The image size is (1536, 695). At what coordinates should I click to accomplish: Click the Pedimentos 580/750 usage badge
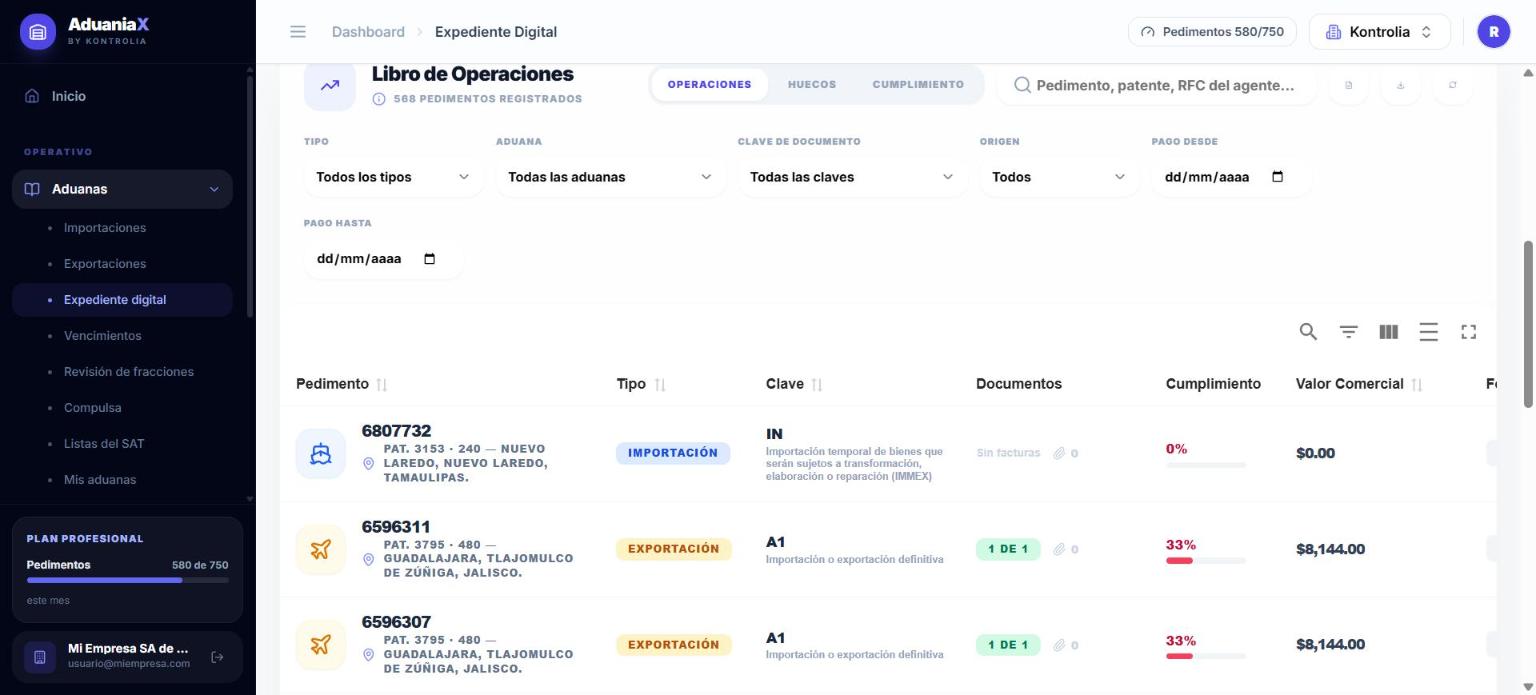[x=1212, y=32]
